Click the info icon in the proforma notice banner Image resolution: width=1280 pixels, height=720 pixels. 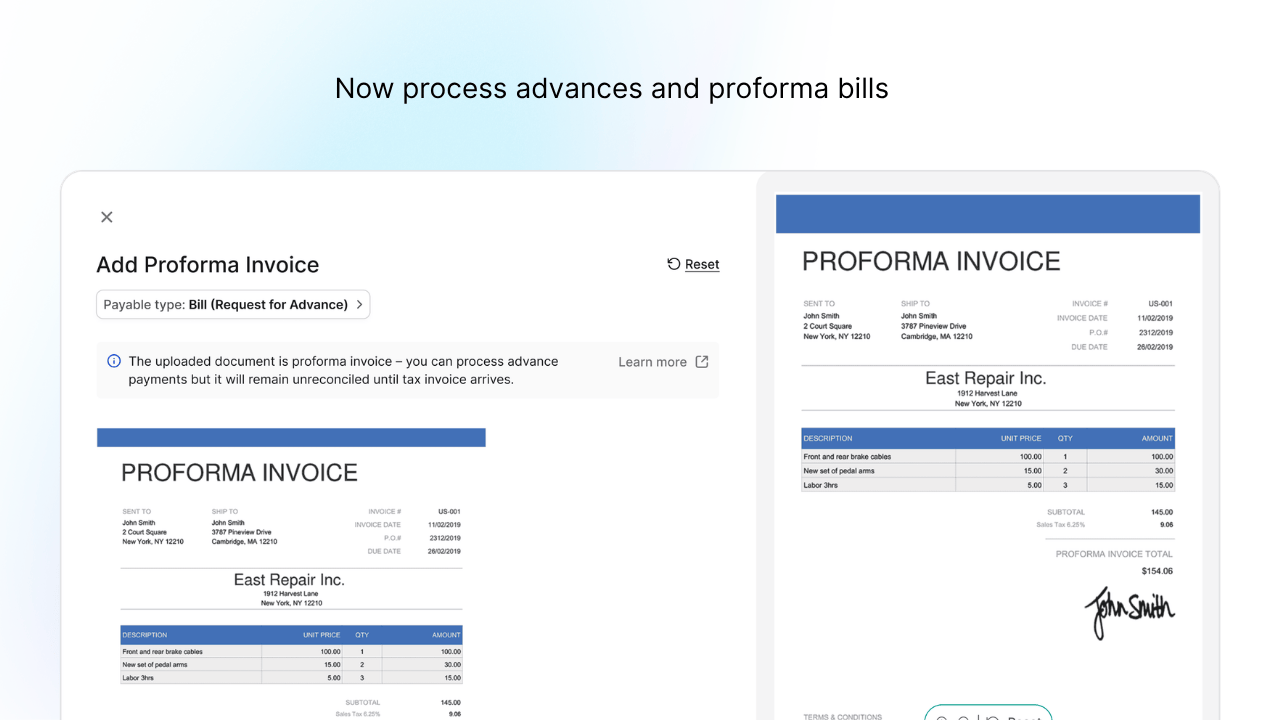point(114,361)
